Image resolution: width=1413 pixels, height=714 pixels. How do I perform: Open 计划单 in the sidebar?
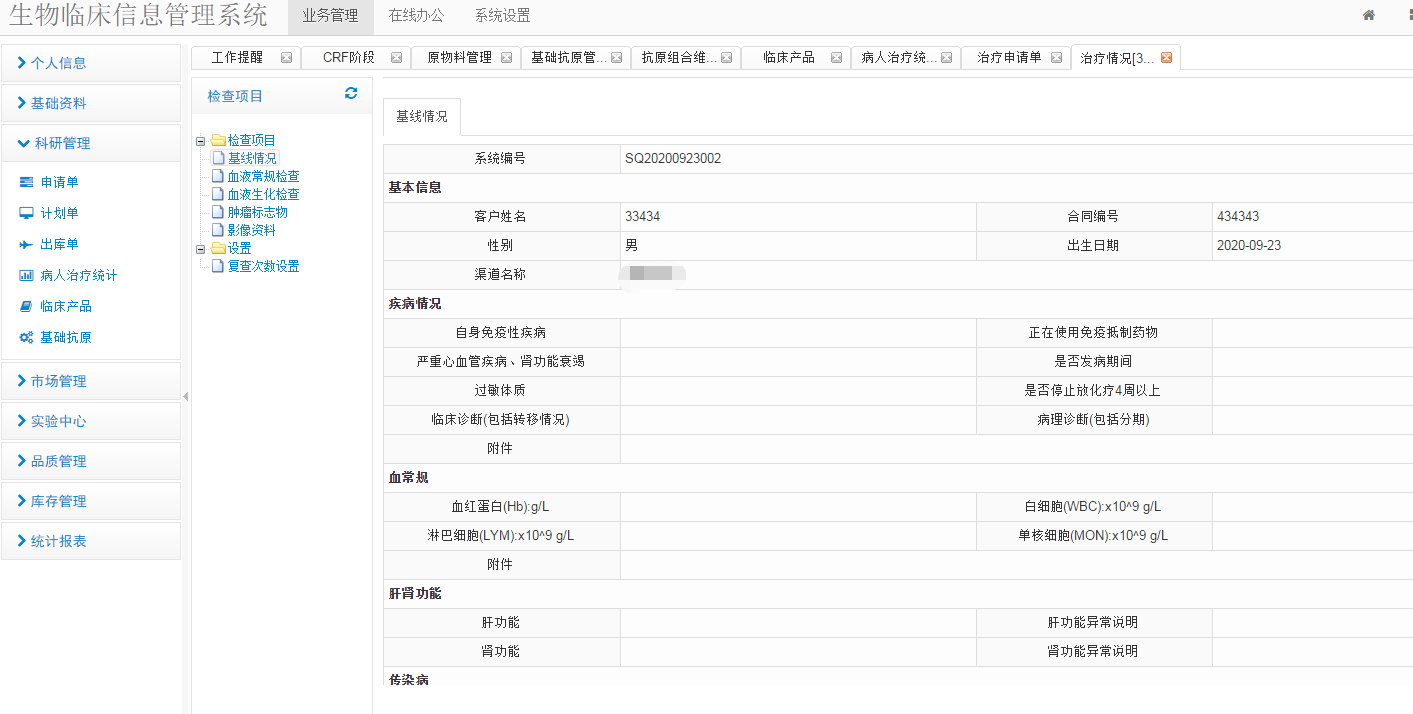(x=59, y=213)
